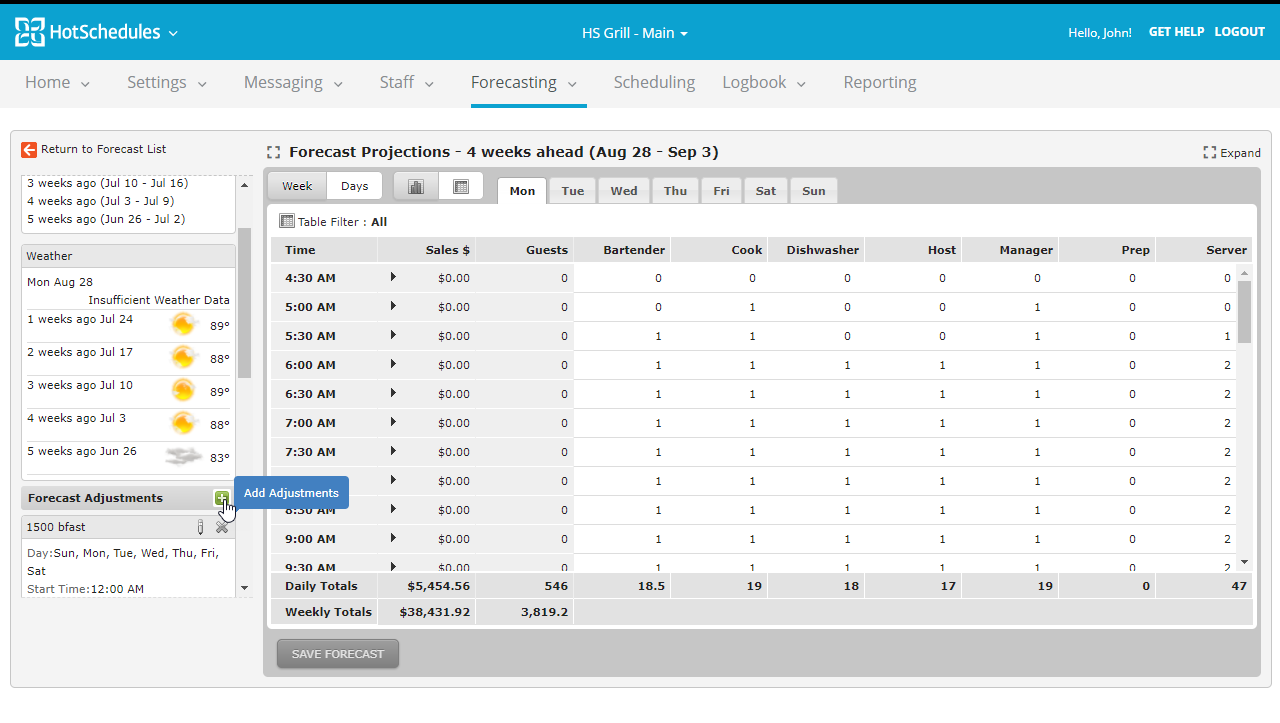Click the forecast table vertical scrollbar thumb

click(1244, 312)
